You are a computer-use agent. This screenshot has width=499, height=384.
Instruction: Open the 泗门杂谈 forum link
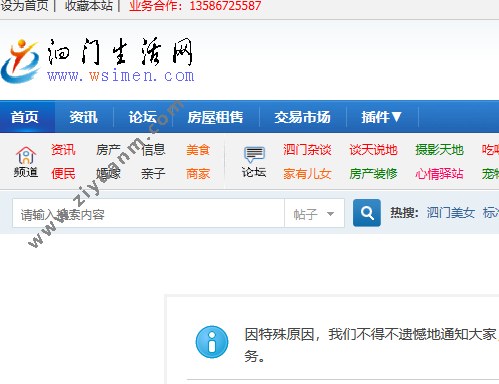(x=307, y=150)
